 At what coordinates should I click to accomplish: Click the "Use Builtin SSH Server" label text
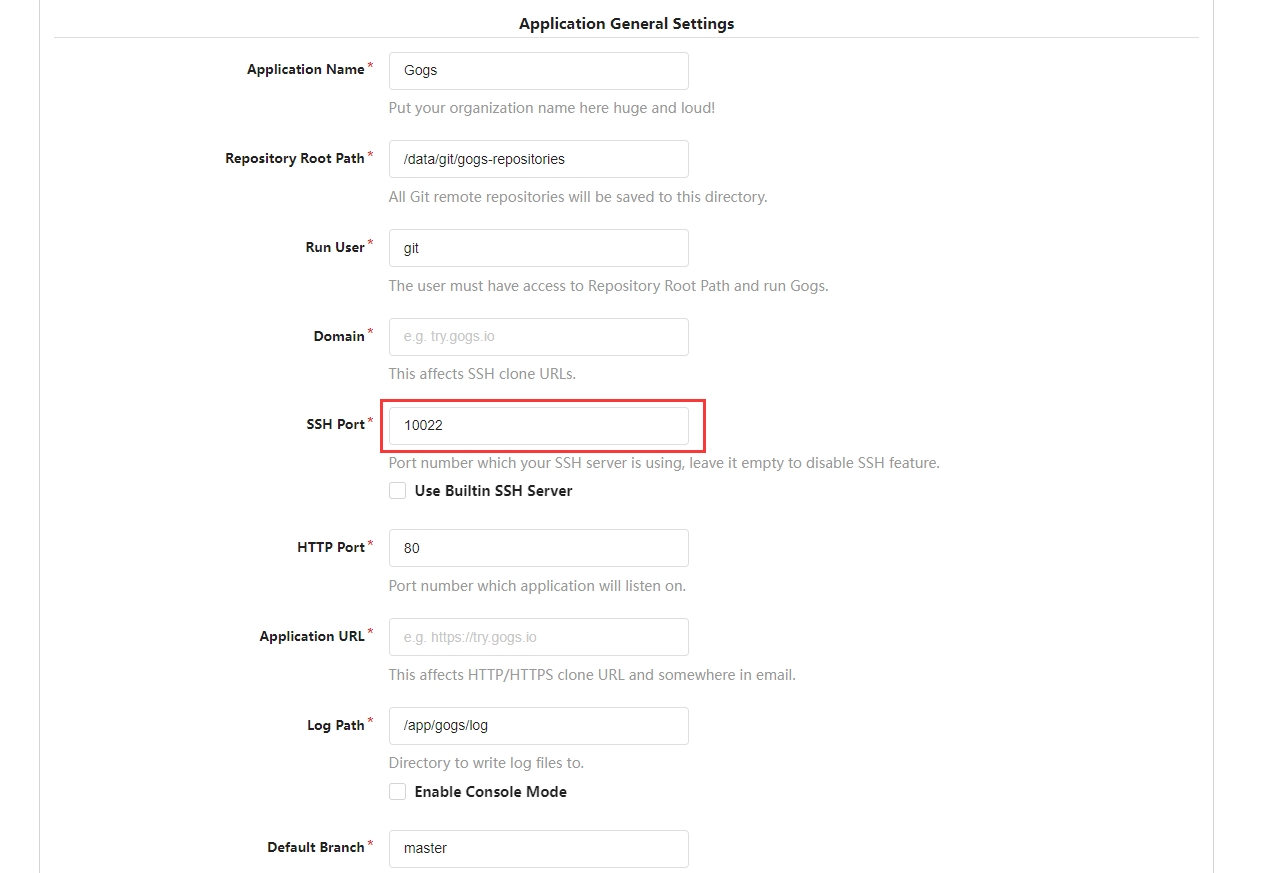tap(493, 491)
